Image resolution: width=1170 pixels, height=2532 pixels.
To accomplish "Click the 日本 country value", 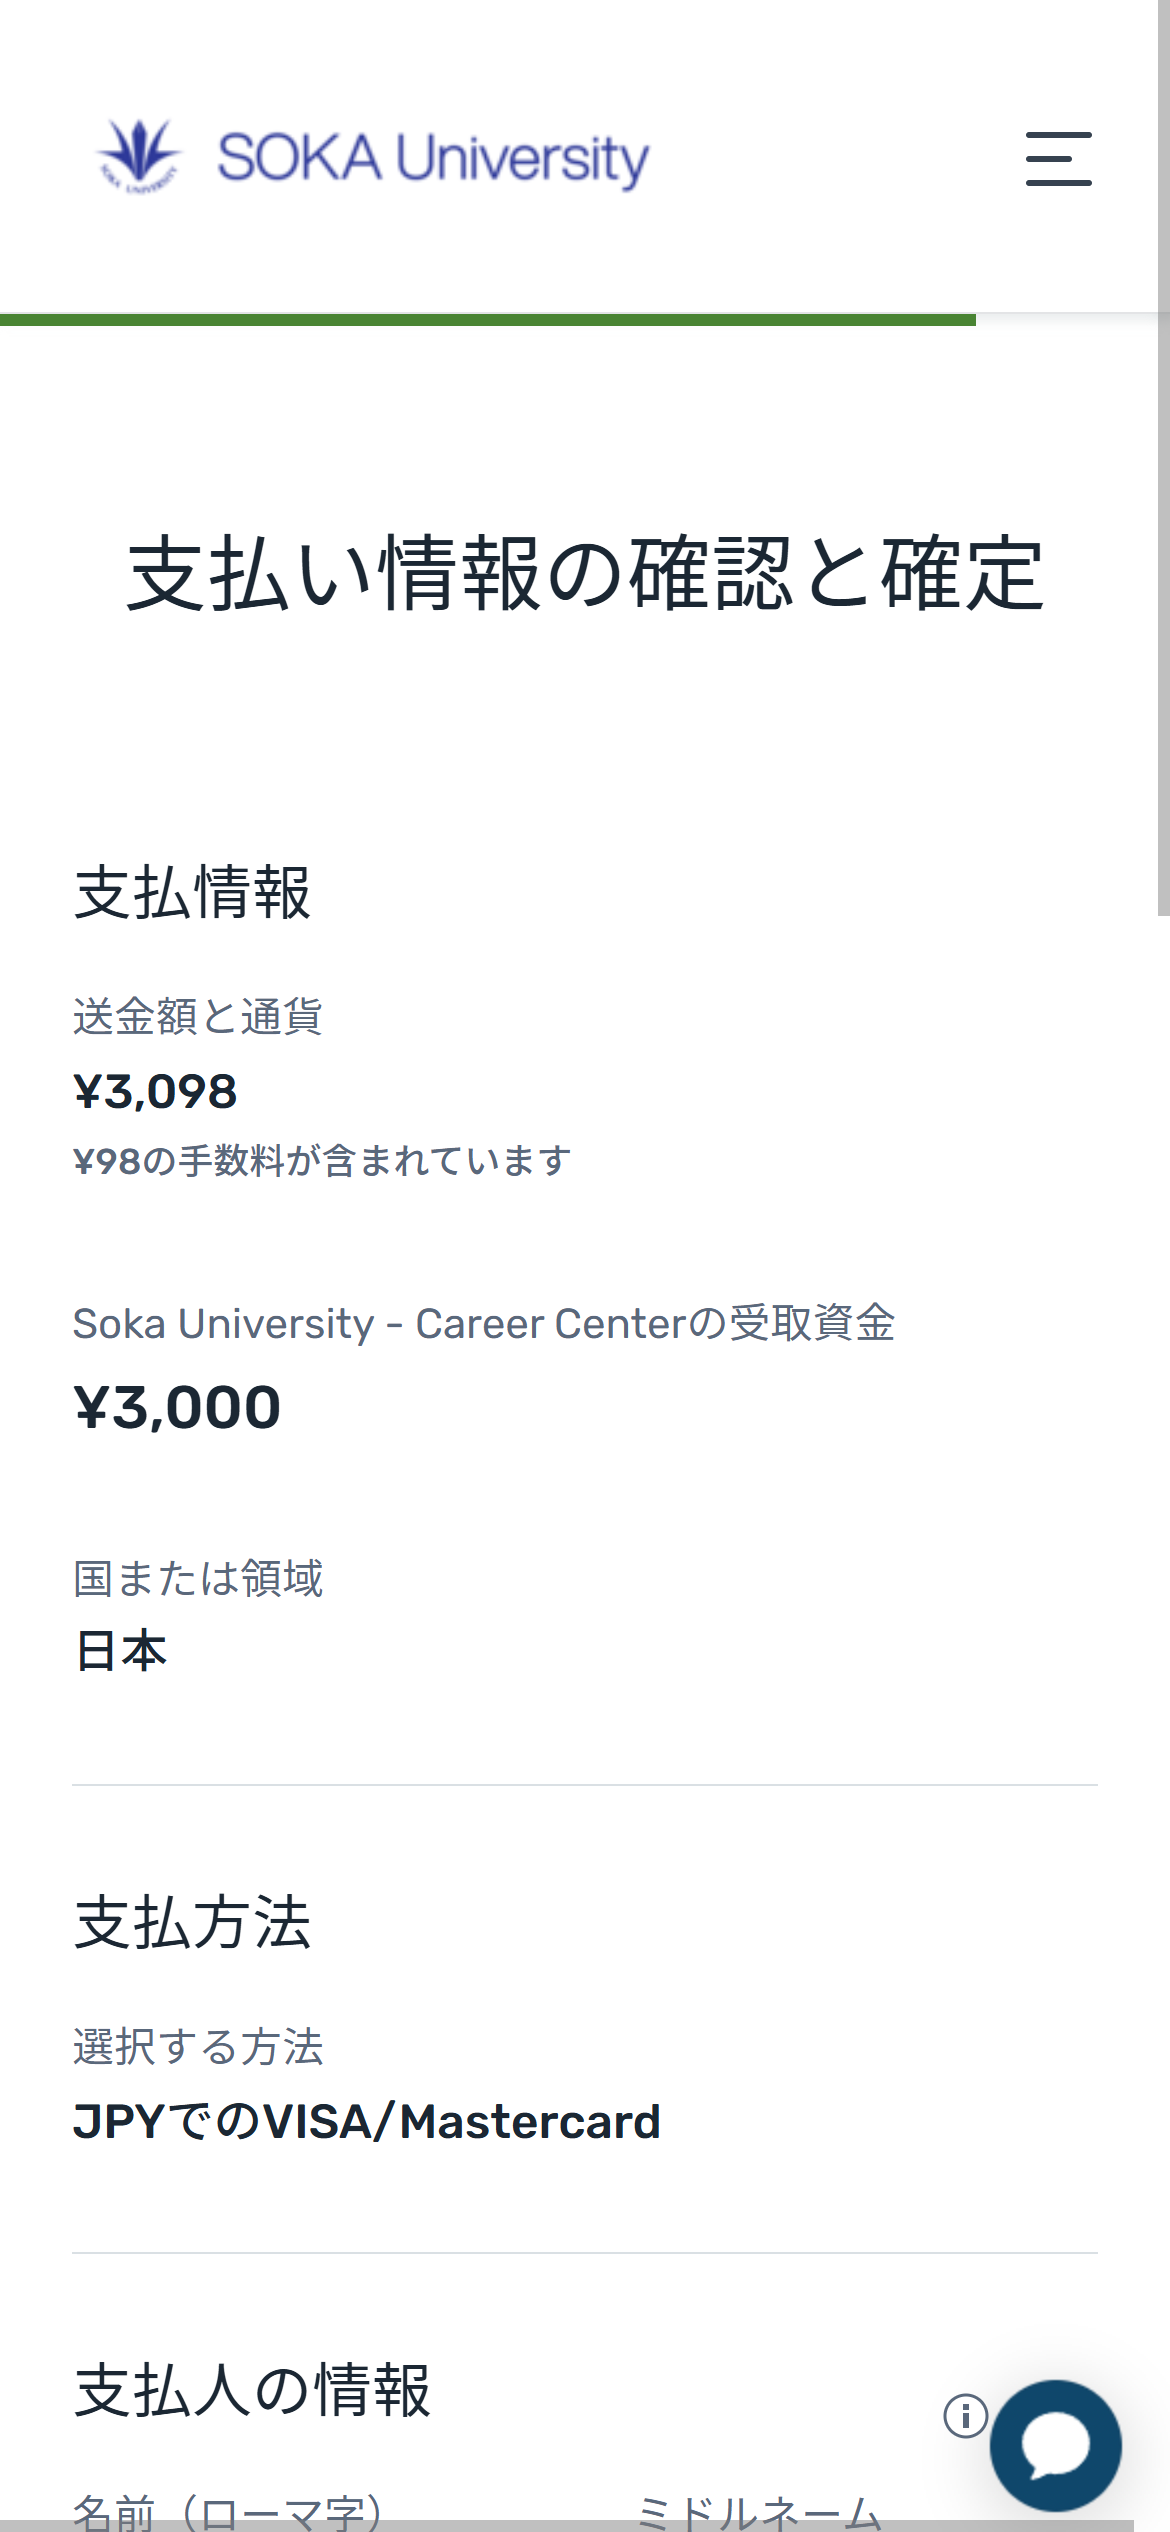I will tap(121, 1650).
